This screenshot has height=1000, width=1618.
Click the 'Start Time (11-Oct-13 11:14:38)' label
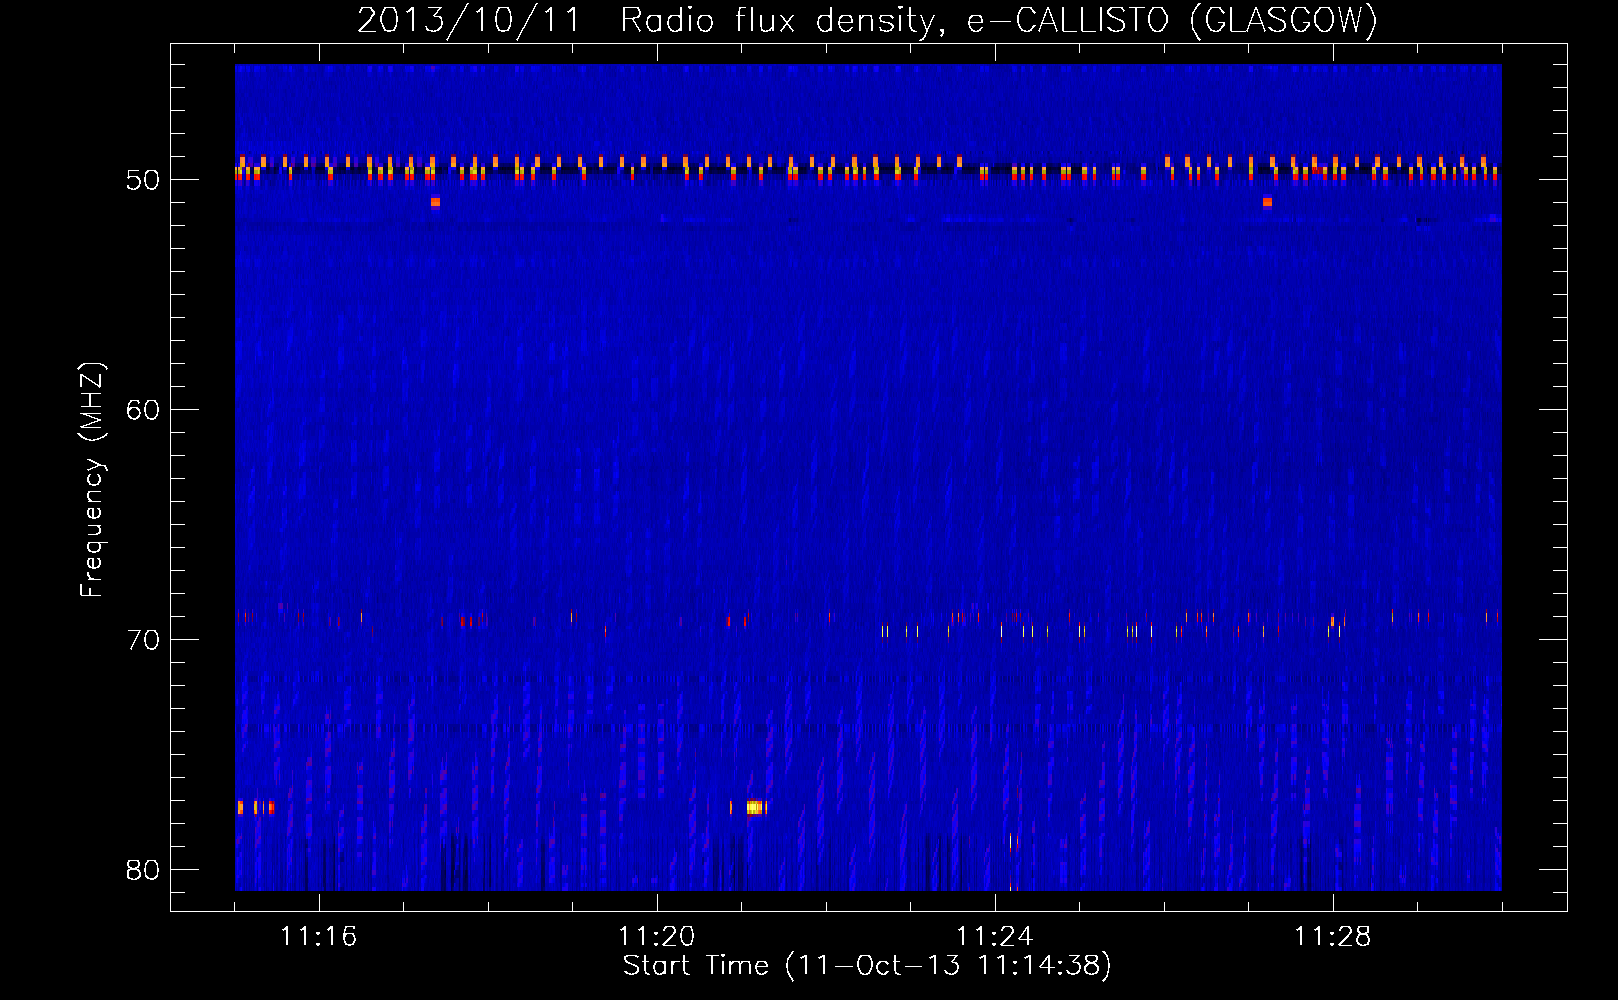pos(867,966)
